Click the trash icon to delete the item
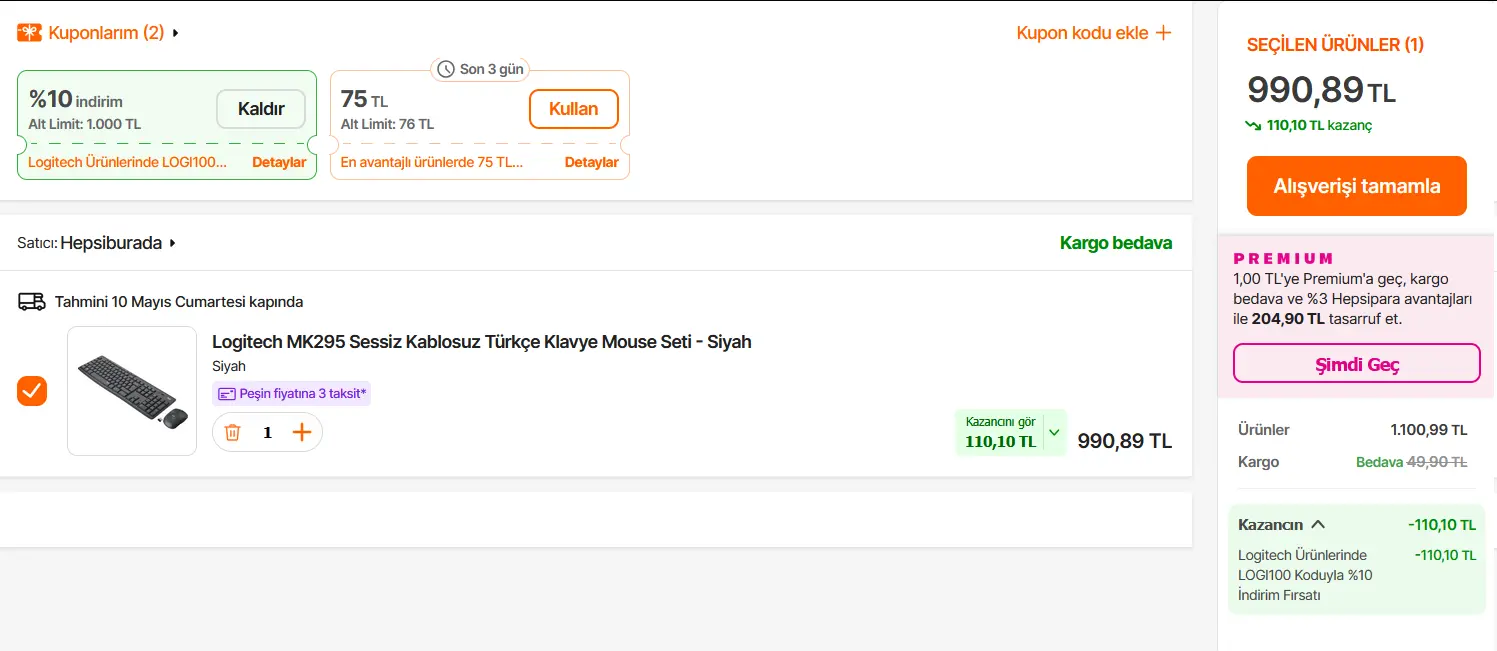Image resolution: width=1497 pixels, height=651 pixels. pyautogui.click(x=232, y=432)
